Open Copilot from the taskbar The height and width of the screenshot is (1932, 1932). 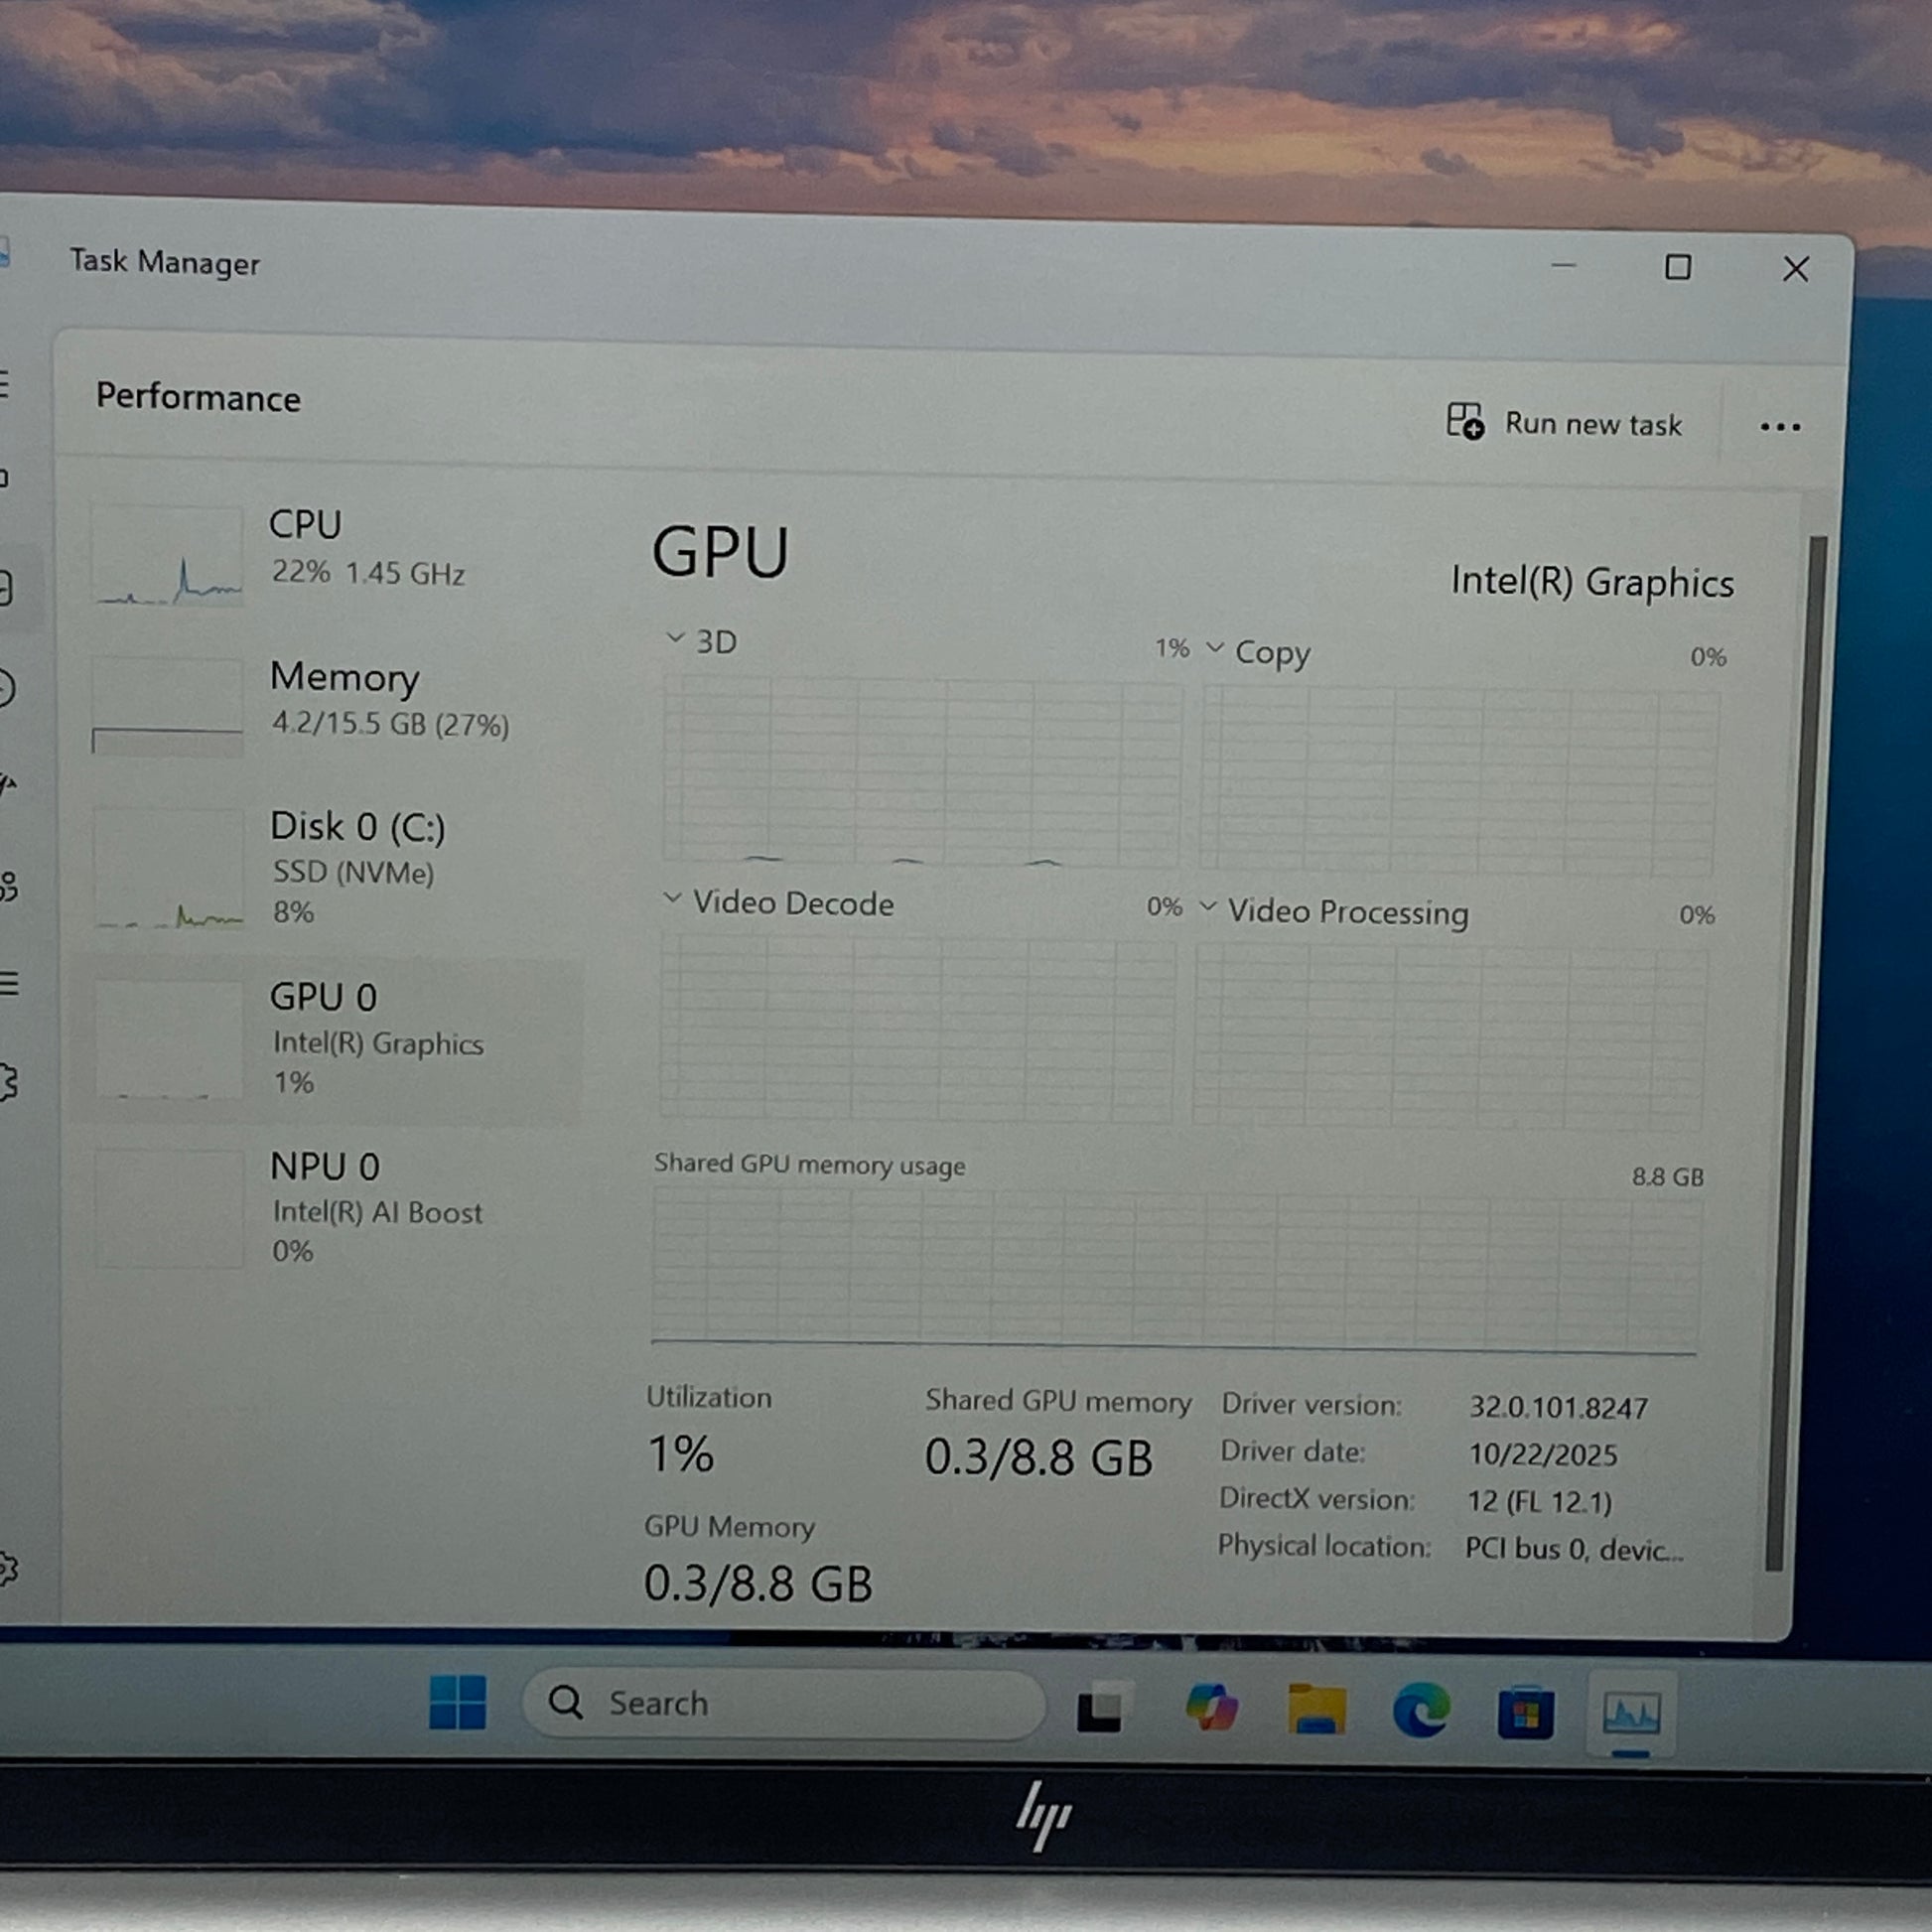point(1211,1708)
